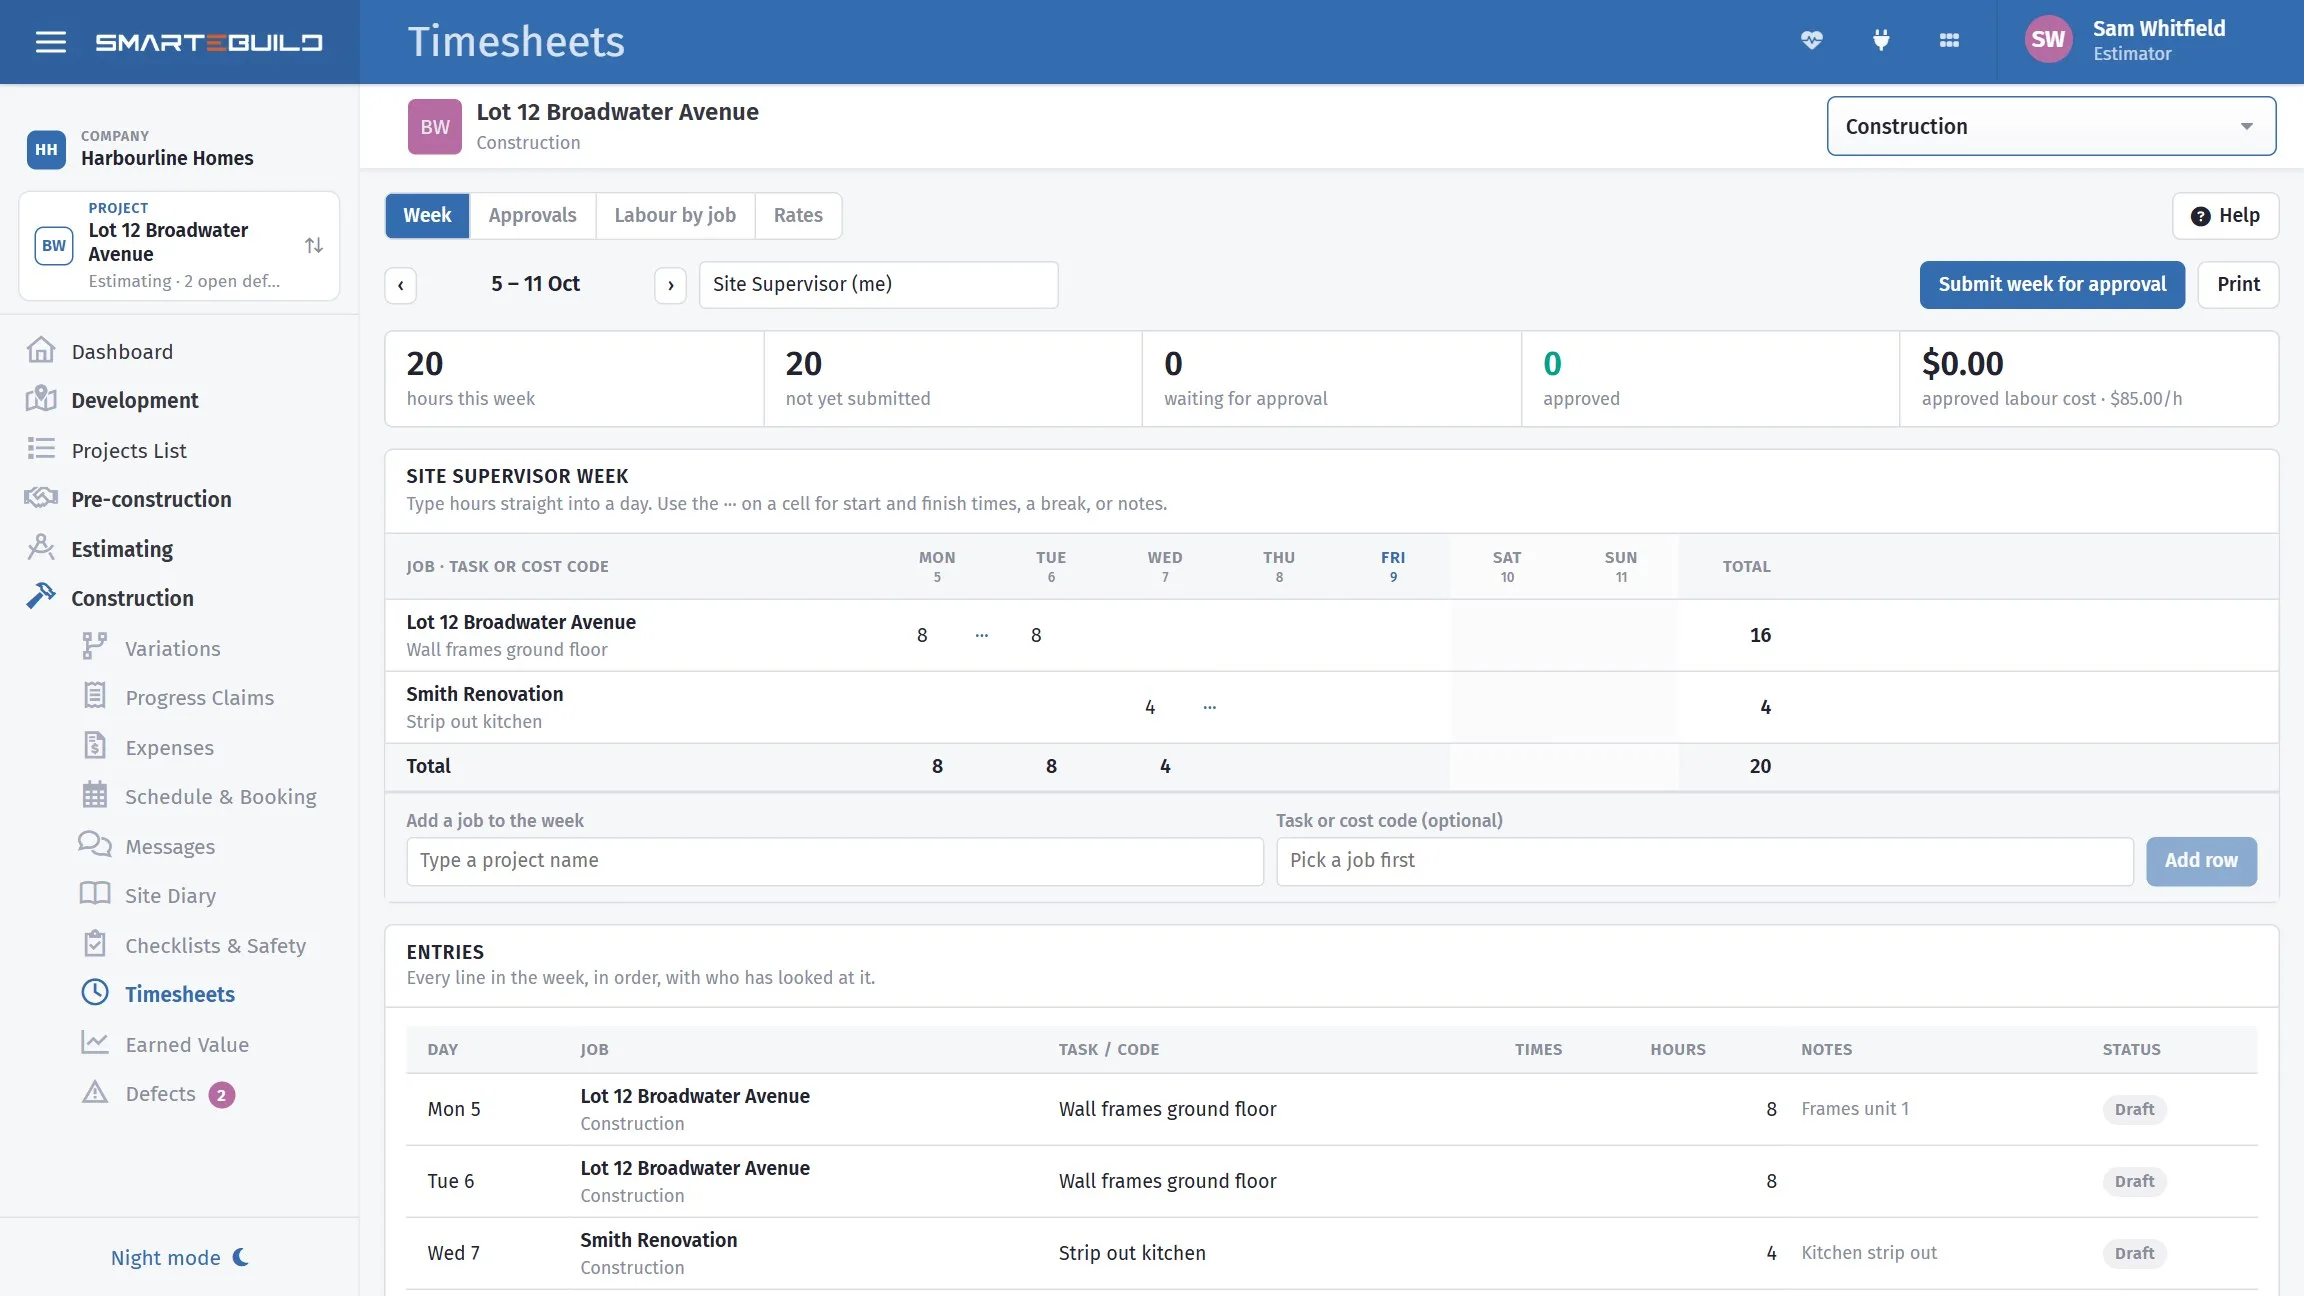Open Progress Claims
The width and height of the screenshot is (2304, 1296).
tap(199, 697)
